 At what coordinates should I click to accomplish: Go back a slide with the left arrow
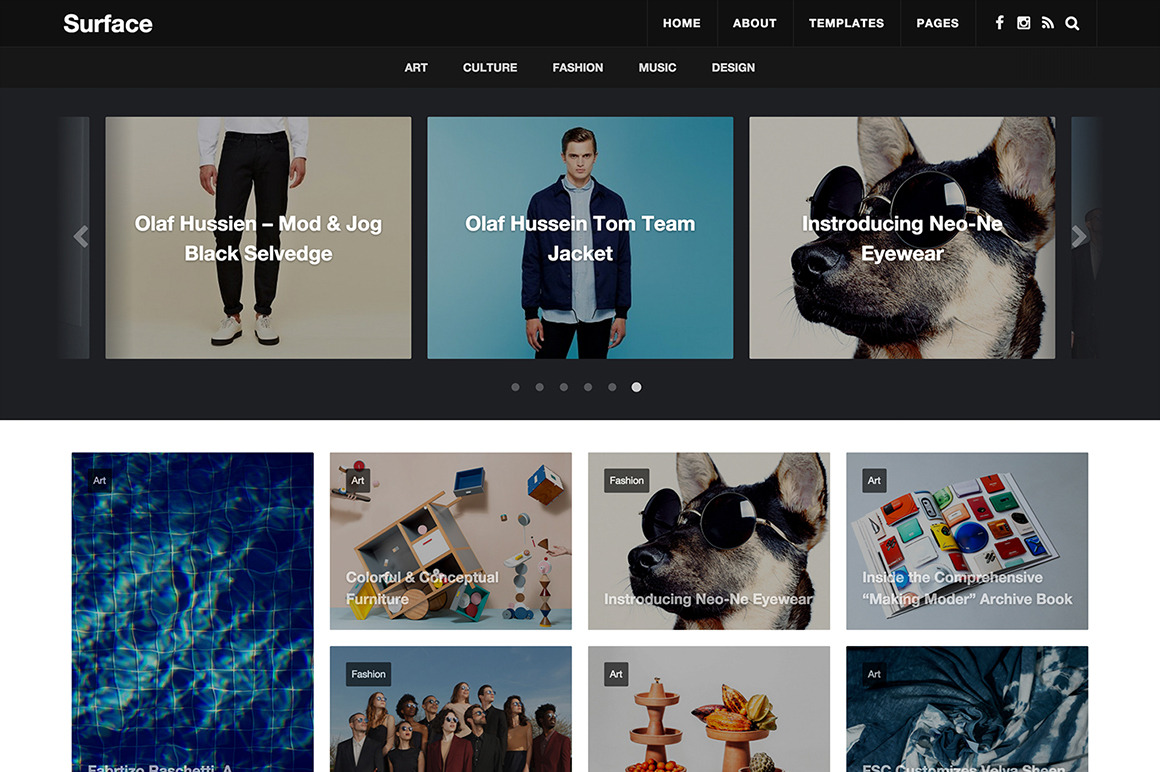tap(81, 236)
